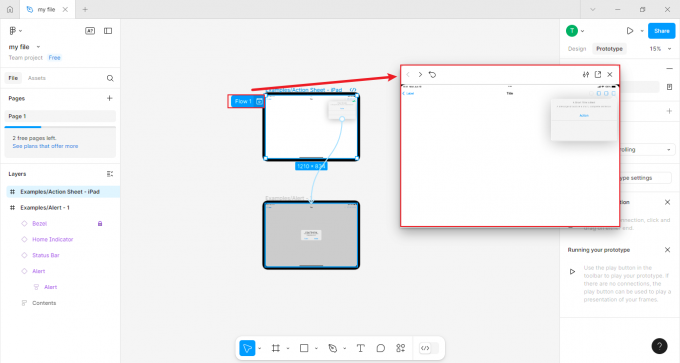Select the Contents layer

point(44,303)
